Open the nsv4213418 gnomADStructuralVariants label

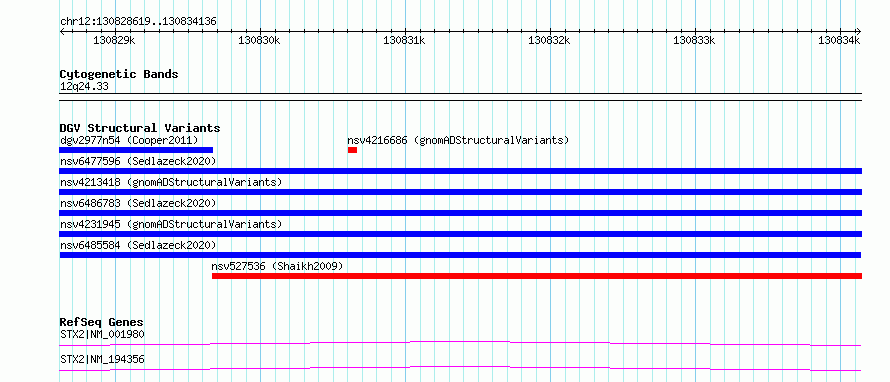point(171,182)
